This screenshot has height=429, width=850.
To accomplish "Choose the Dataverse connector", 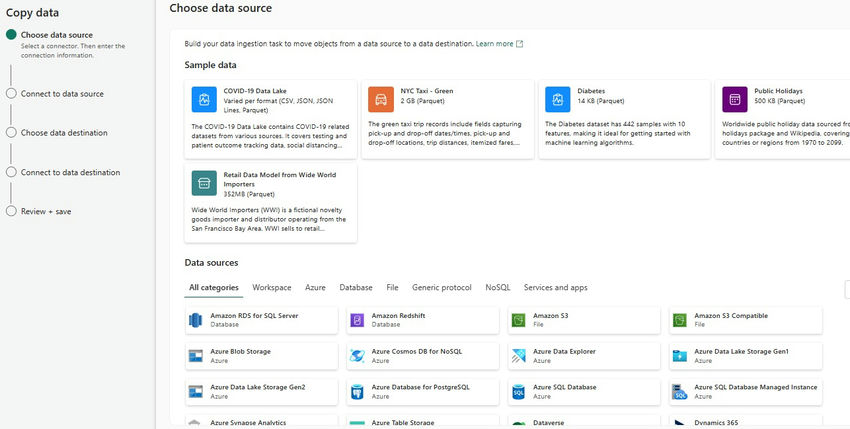I will (x=584, y=422).
